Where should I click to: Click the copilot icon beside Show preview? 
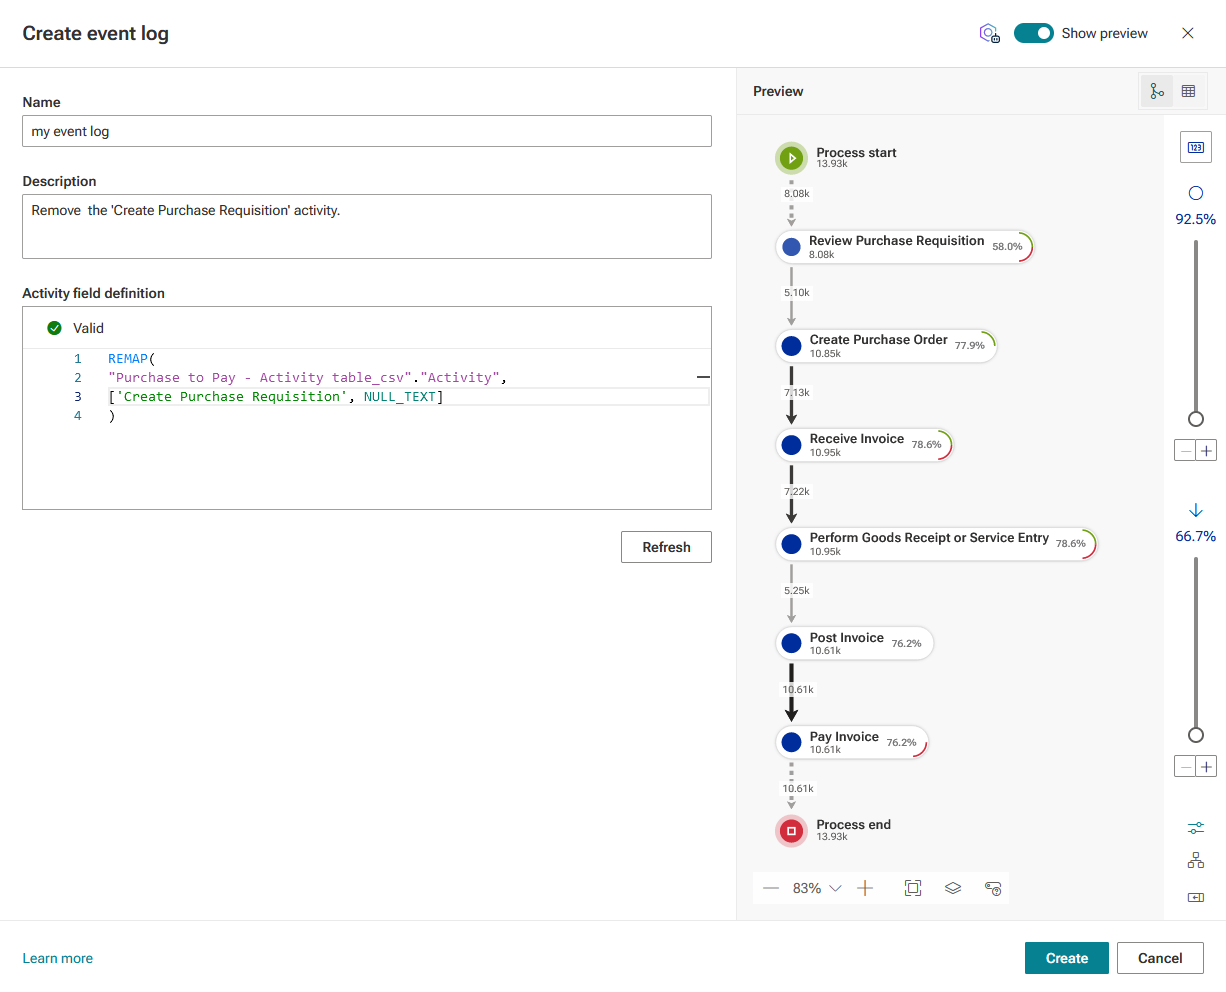point(989,33)
